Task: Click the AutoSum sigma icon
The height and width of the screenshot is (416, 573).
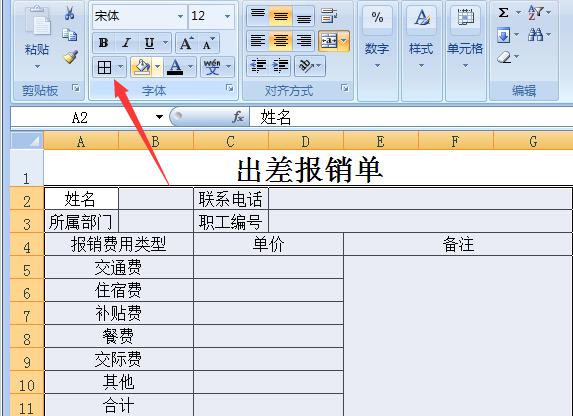Action: (504, 13)
